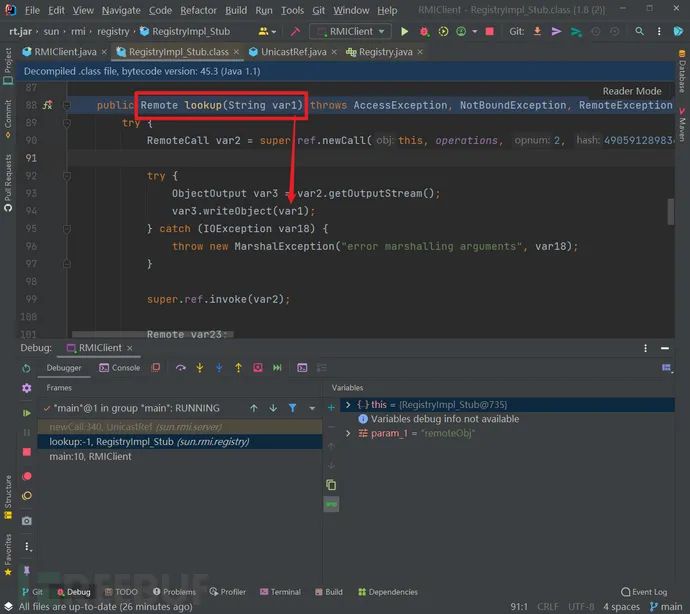Select previous frame using up arrow
This screenshot has width=690, height=614.
[x=254, y=408]
